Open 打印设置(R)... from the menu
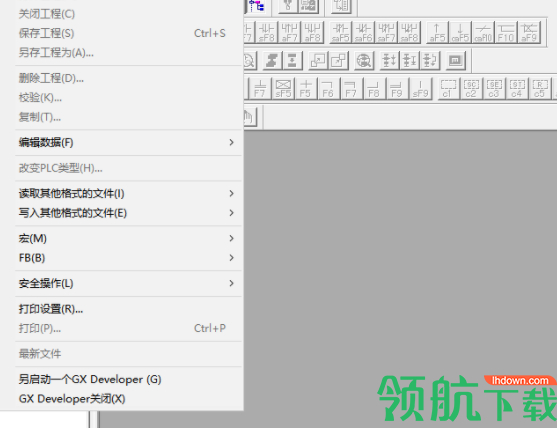 [128, 309]
